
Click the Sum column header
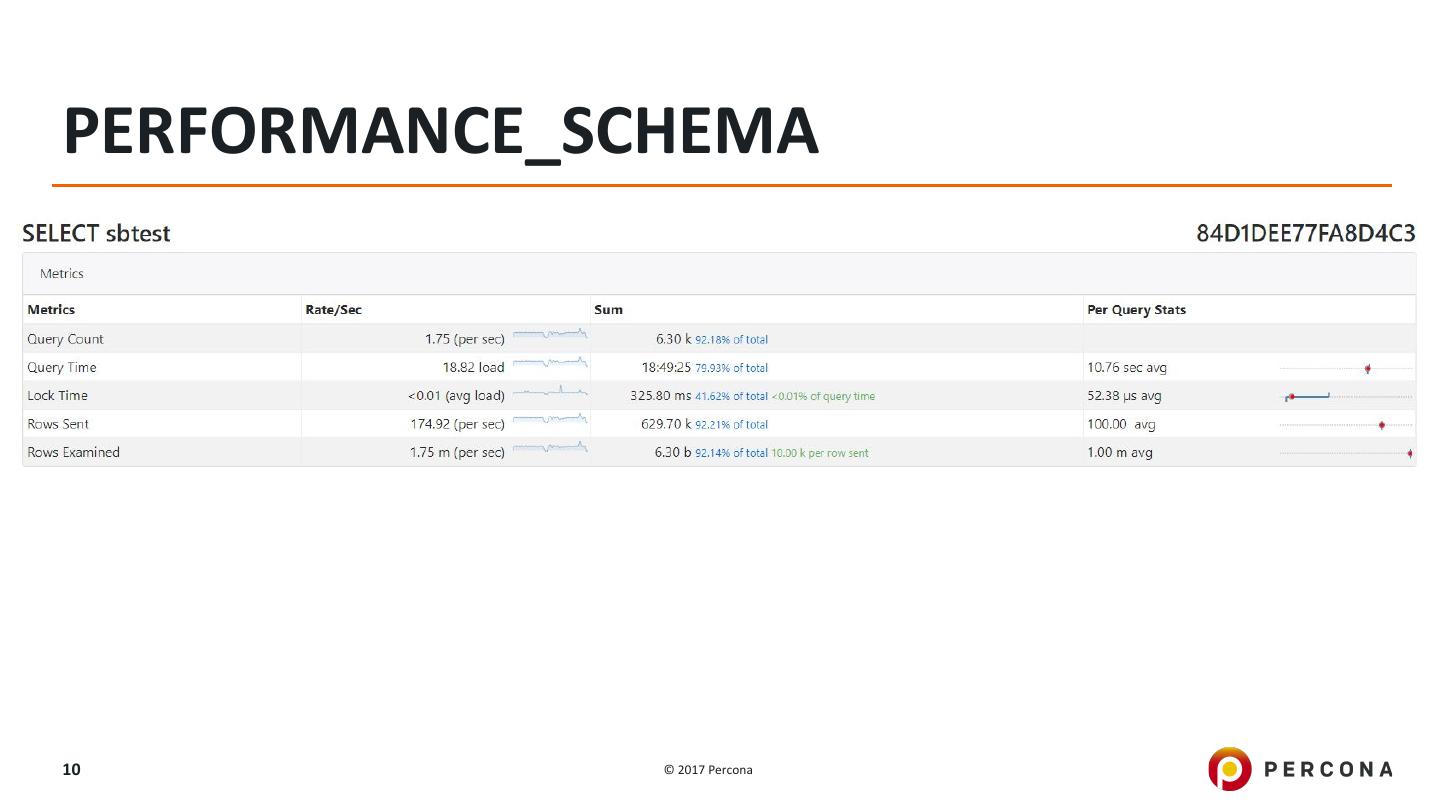(608, 310)
